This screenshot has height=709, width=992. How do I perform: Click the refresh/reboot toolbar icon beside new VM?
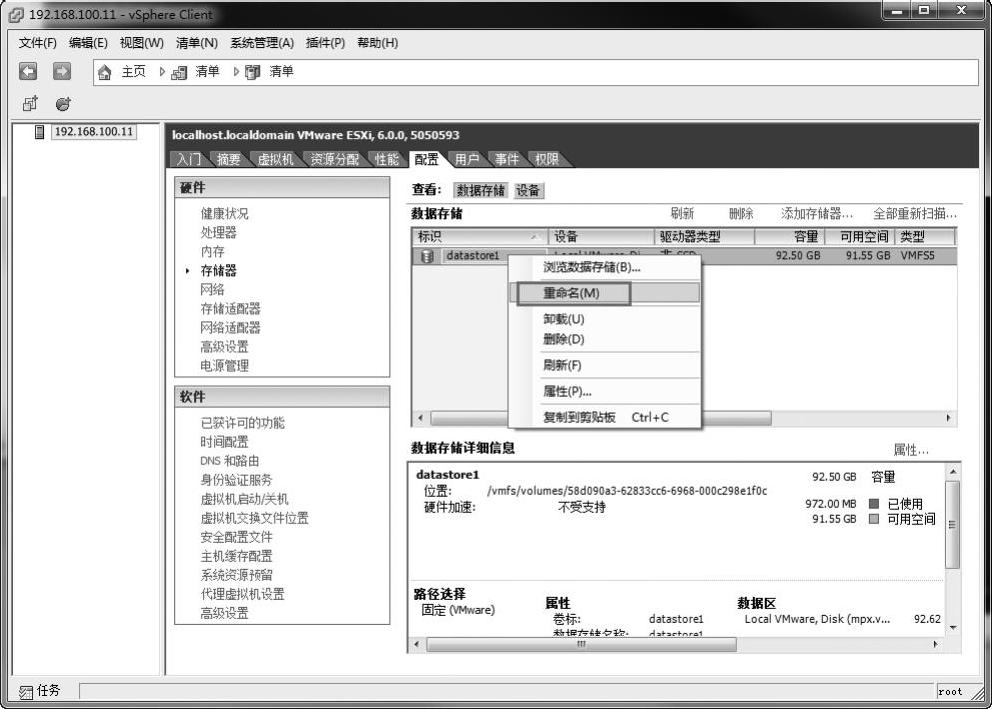63,104
